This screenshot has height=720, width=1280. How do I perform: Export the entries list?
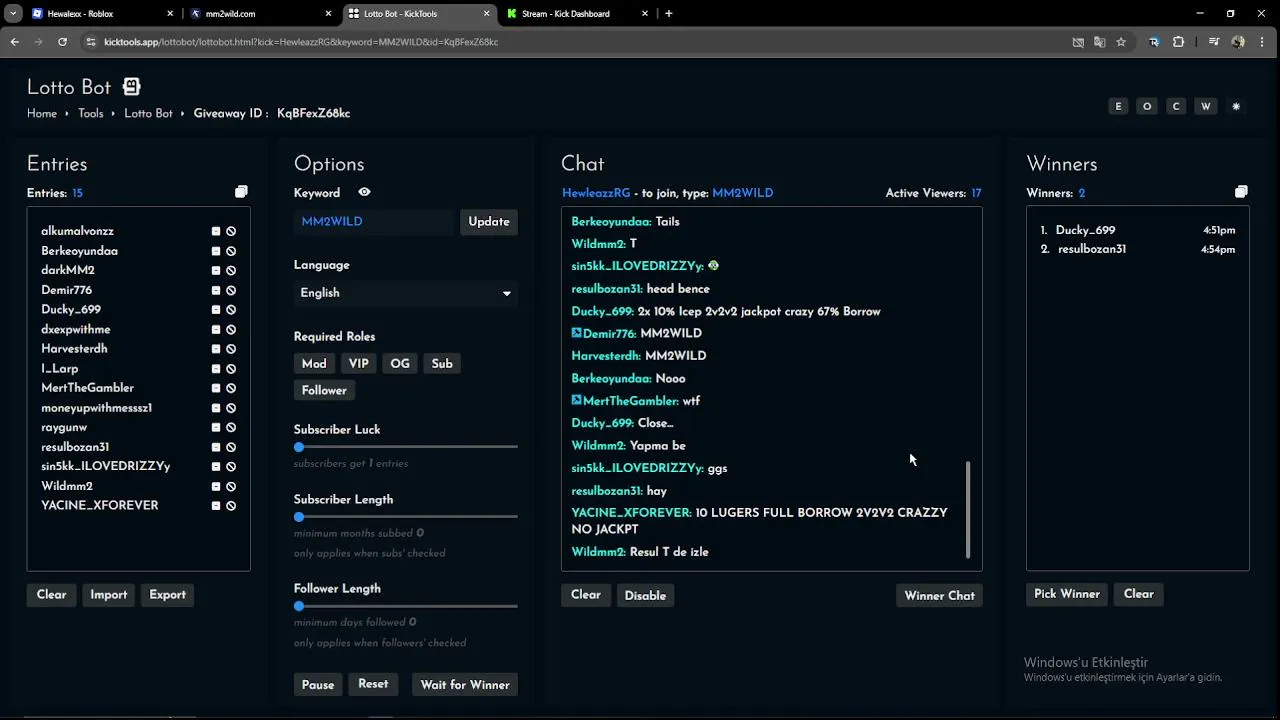[167, 595]
